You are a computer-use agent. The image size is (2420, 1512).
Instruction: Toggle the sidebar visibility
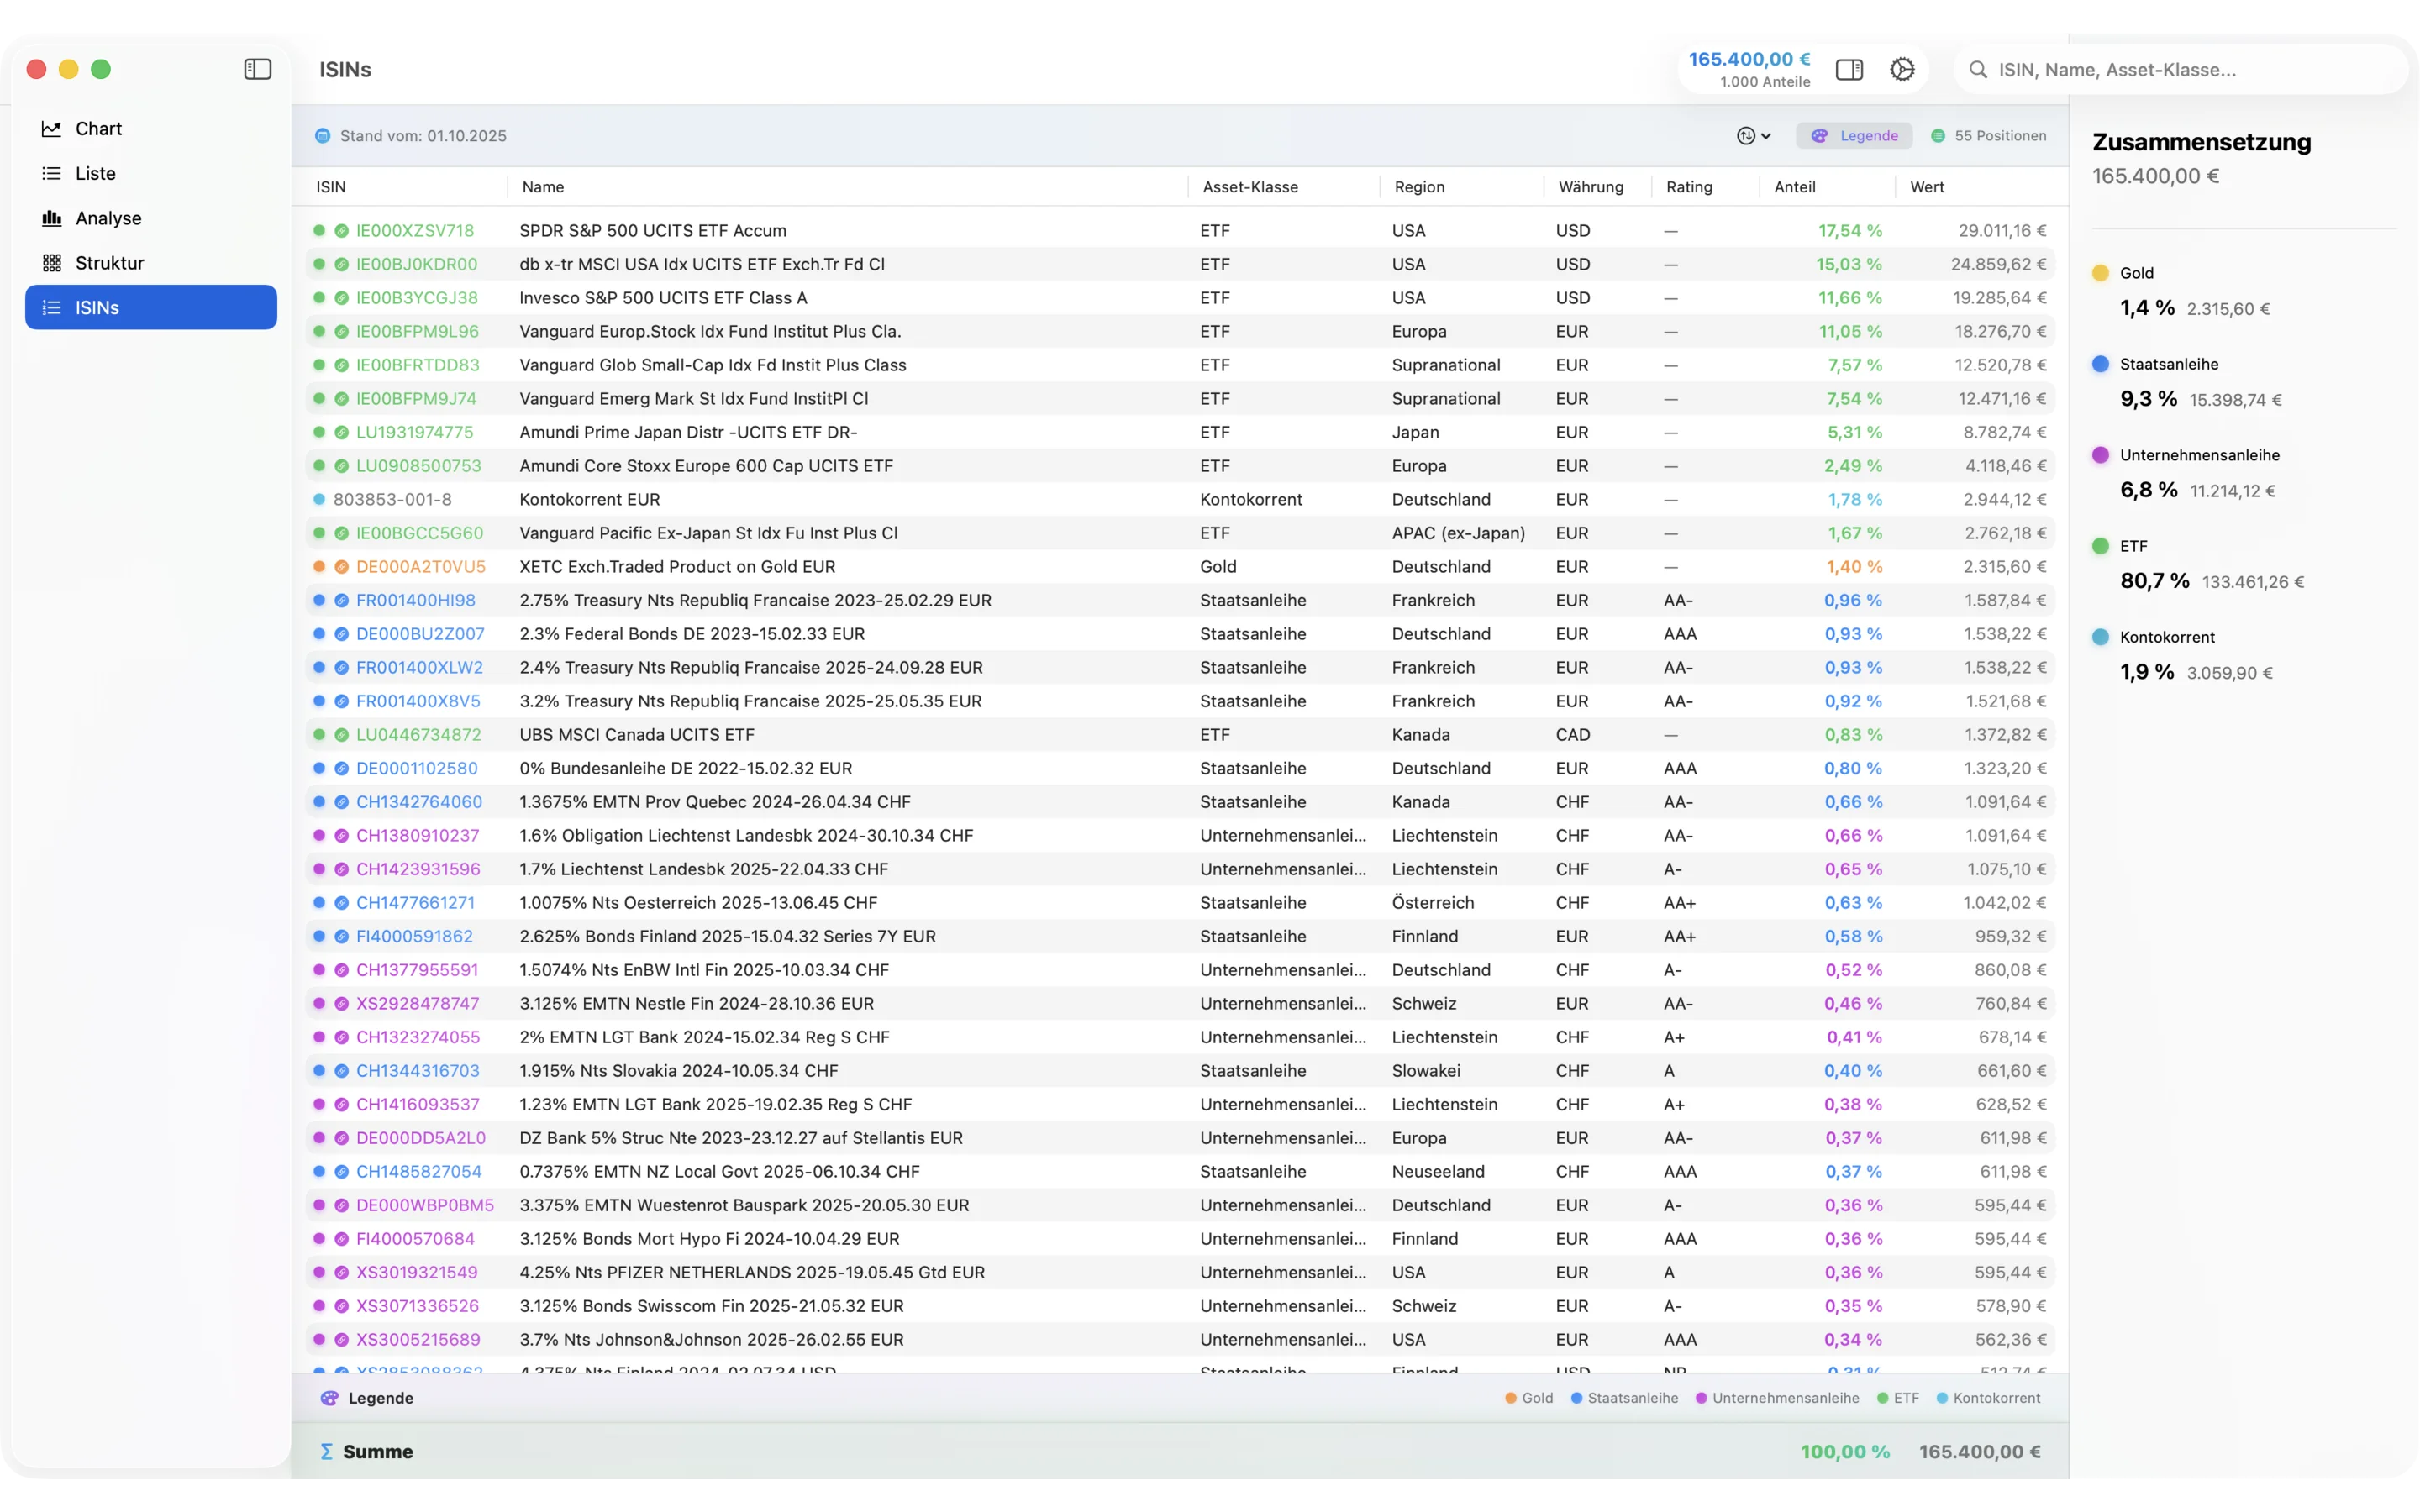point(257,69)
